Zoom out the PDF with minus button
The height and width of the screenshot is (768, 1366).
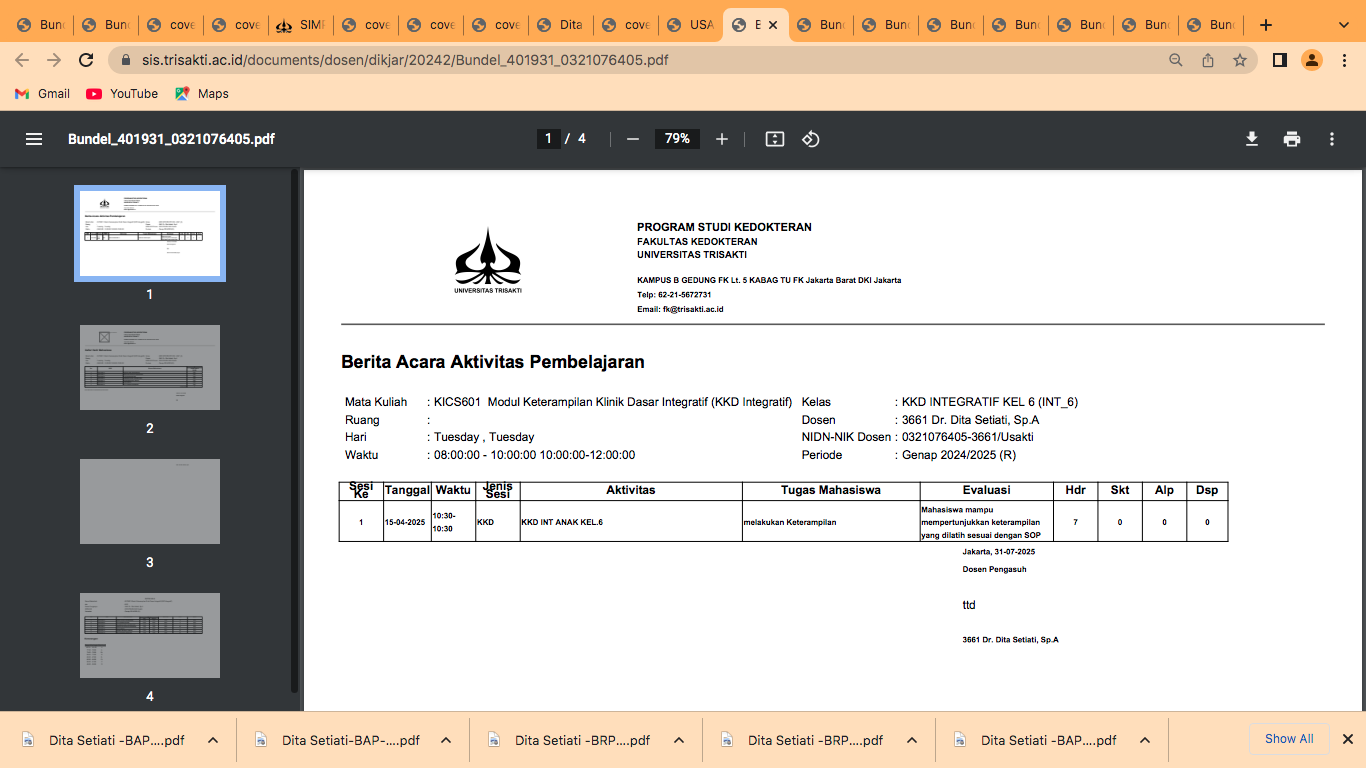point(633,139)
